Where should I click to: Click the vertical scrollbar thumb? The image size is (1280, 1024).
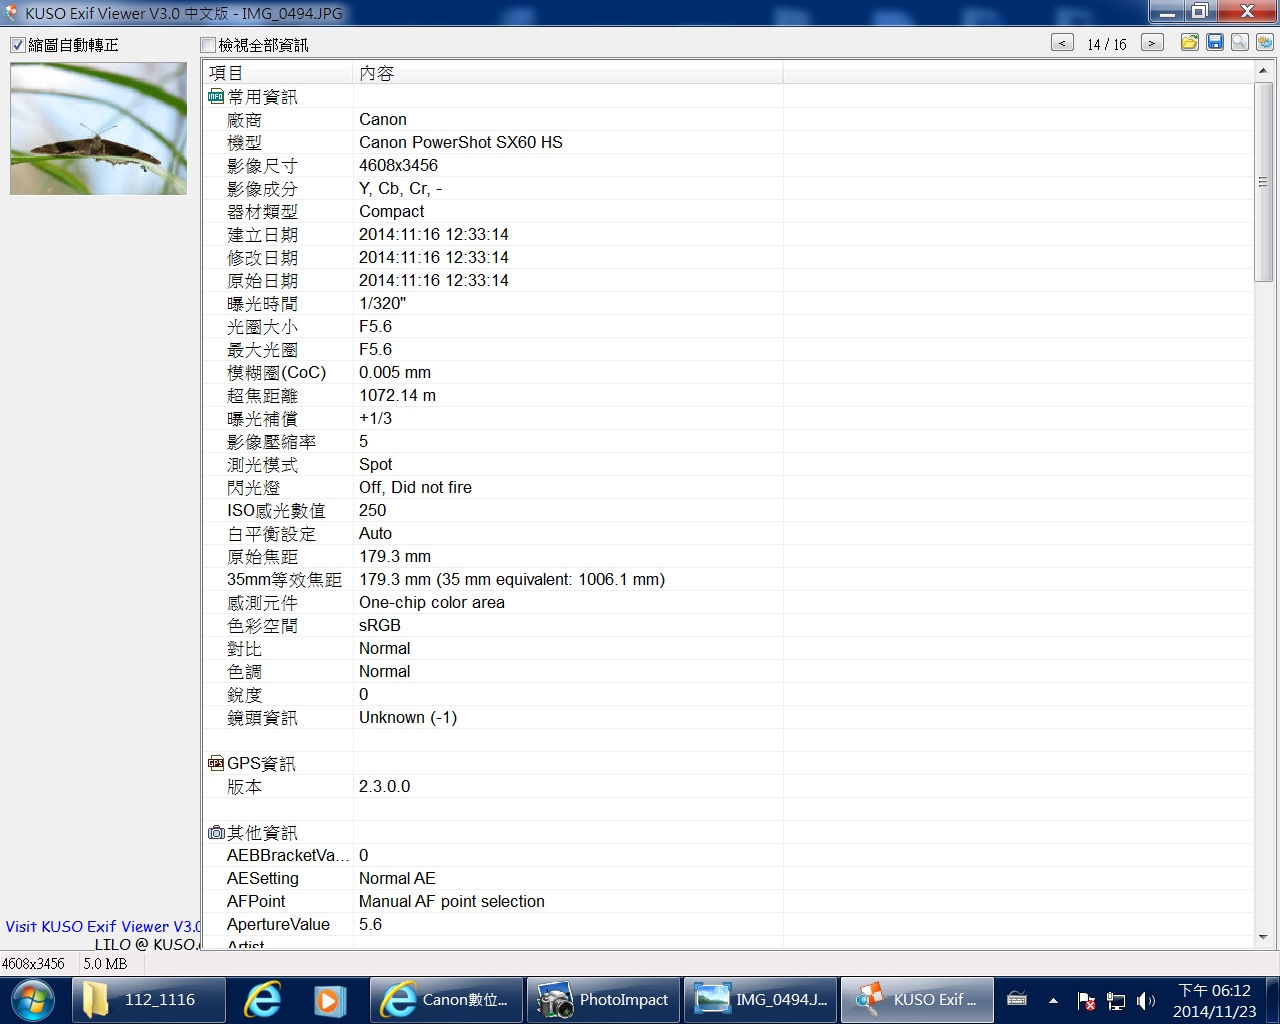[1263, 182]
